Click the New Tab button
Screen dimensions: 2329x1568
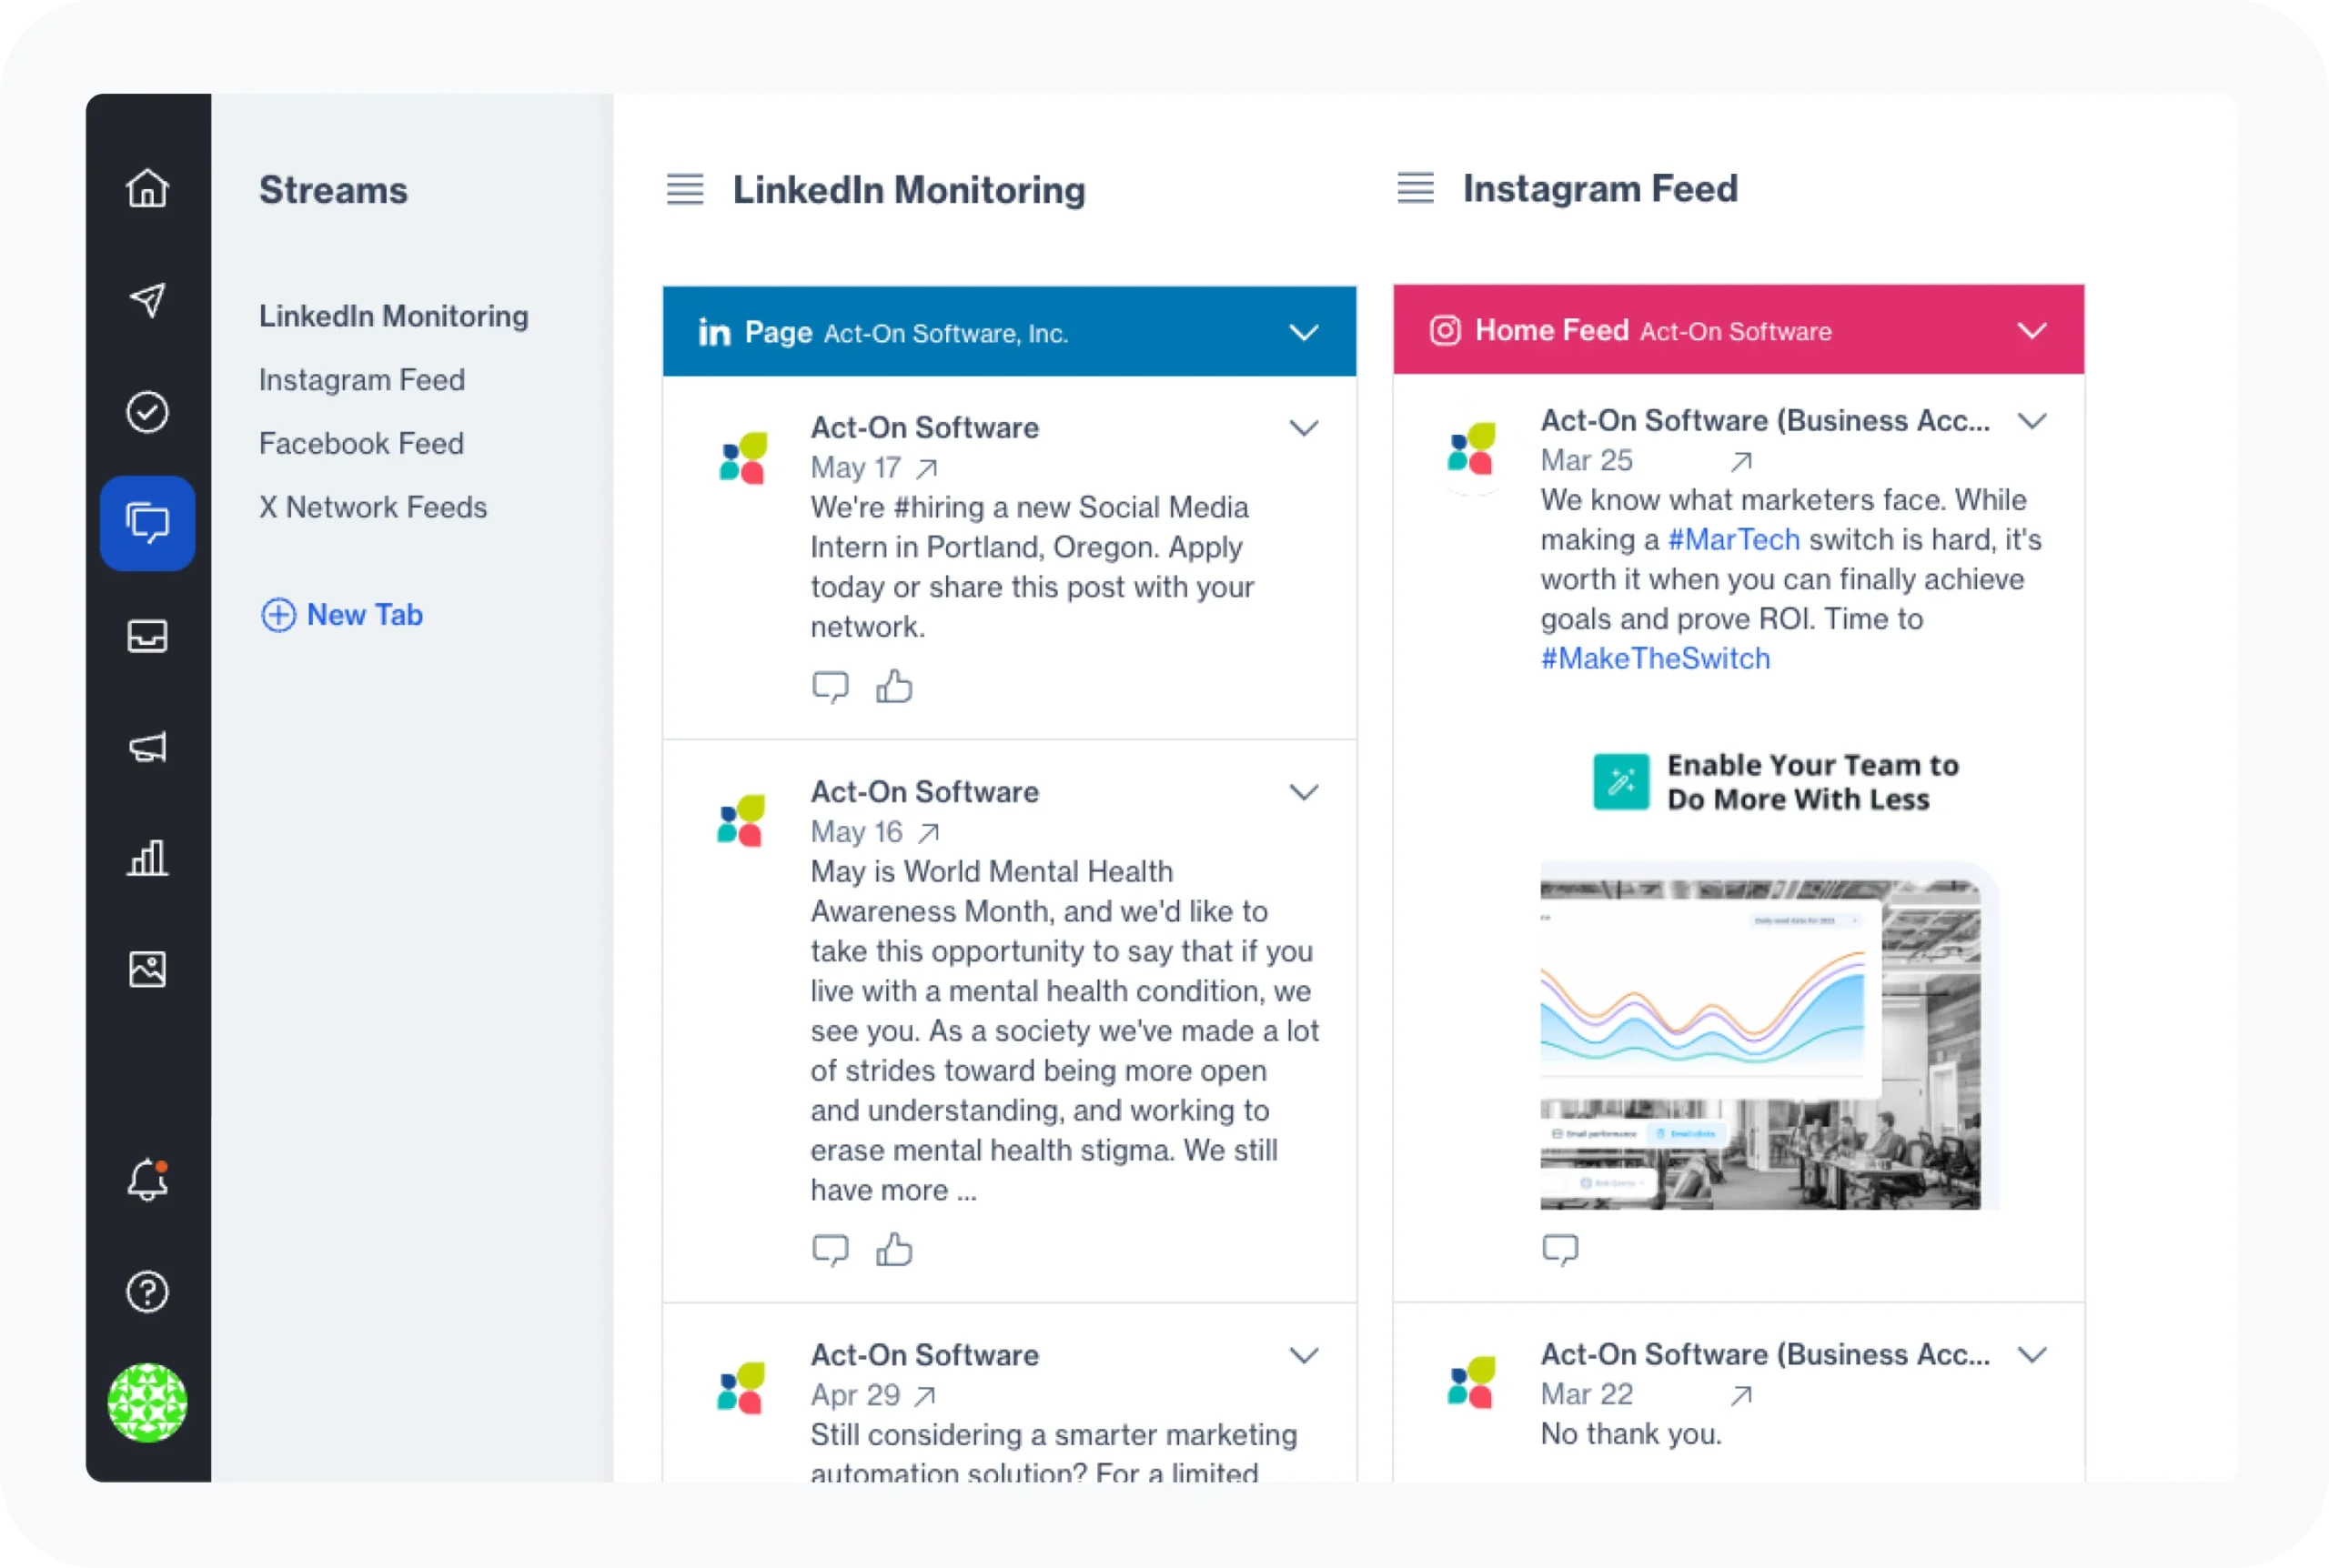tap(342, 614)
